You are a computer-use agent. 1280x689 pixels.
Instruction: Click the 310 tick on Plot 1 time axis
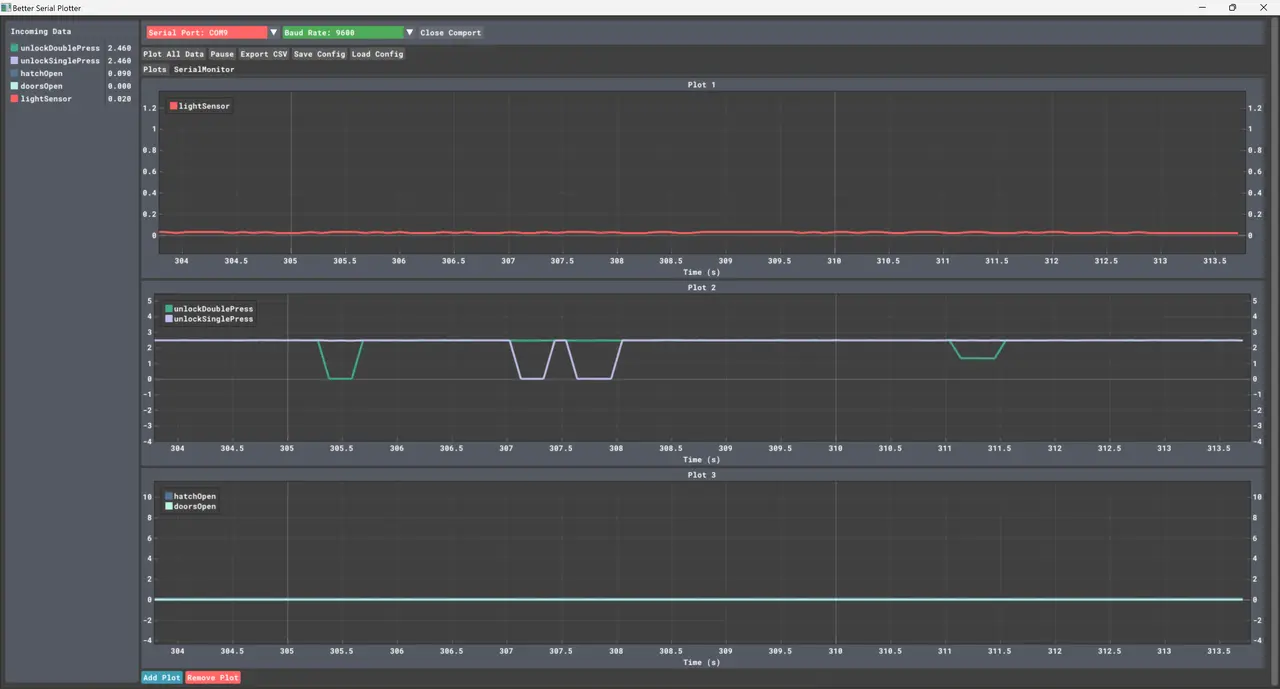834,261
